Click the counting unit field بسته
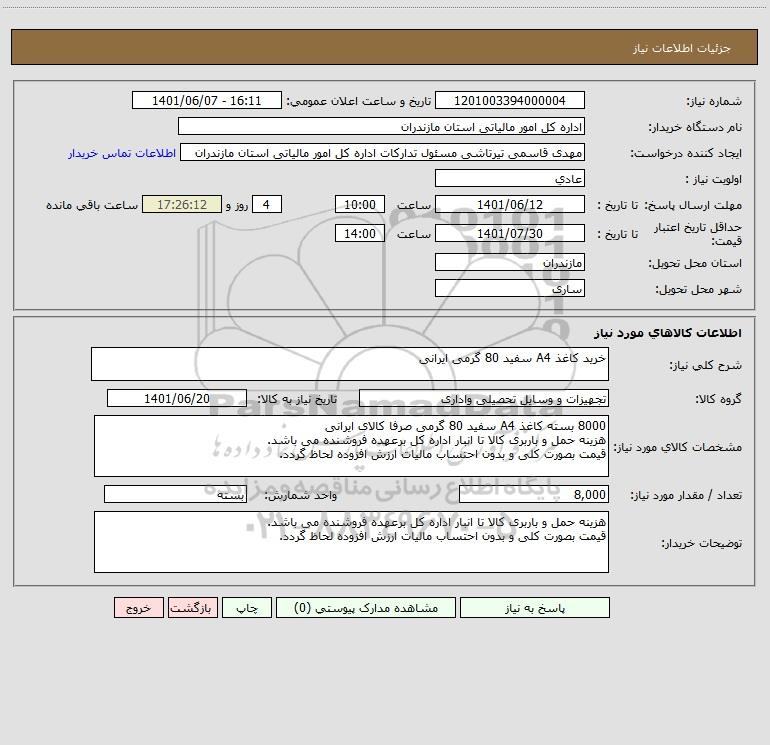Screen dimensions: 770x745 tap(175, 495)
